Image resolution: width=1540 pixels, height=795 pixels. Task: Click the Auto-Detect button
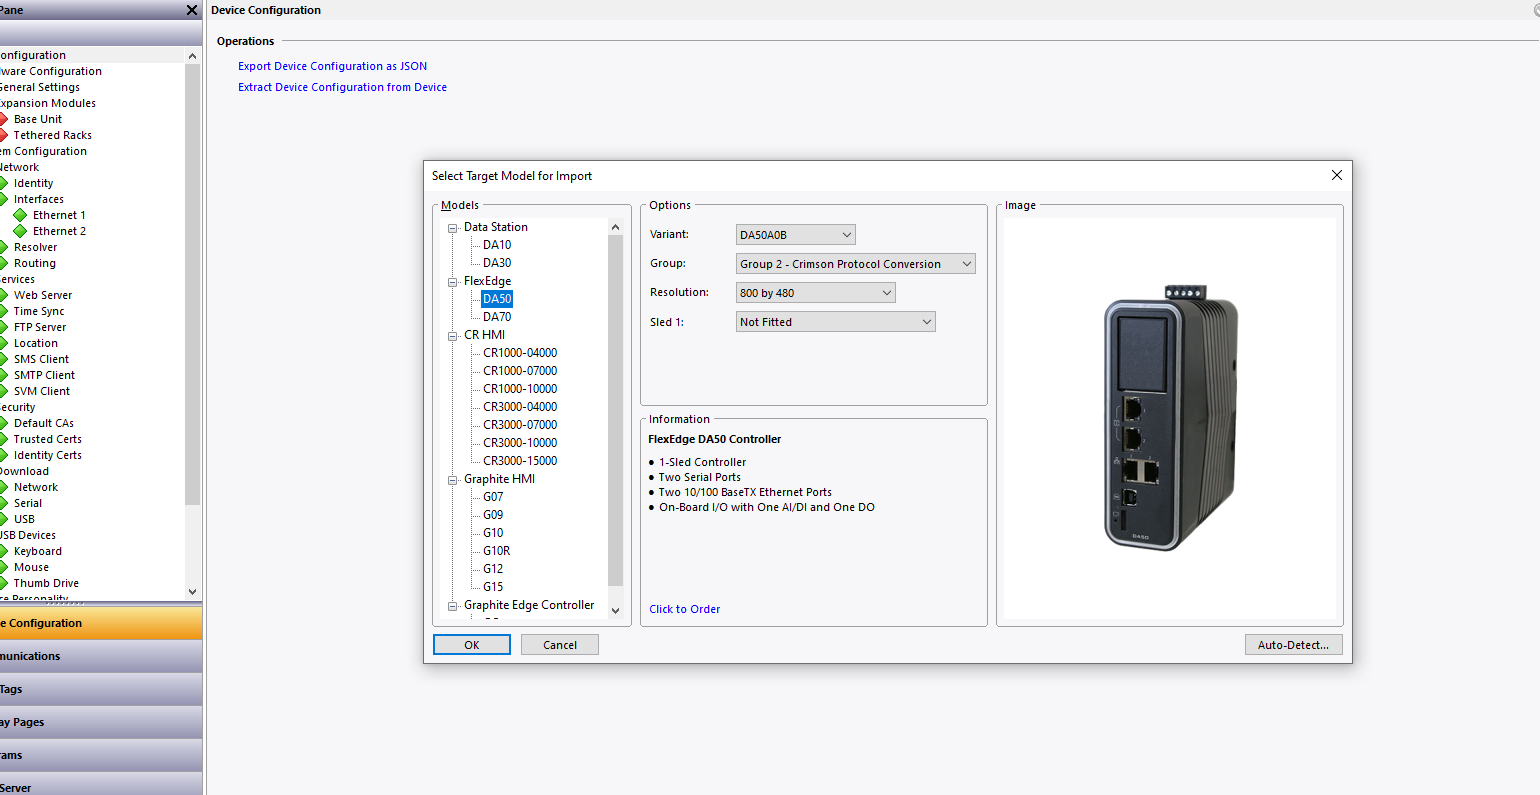(x=1293, y=645)
